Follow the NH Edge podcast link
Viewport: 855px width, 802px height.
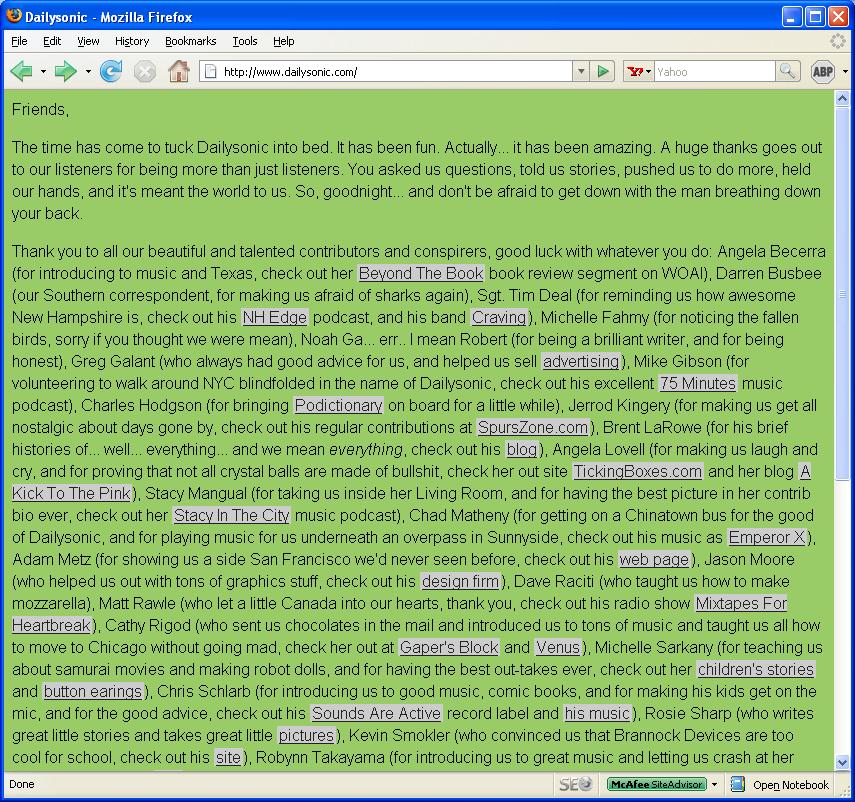tap(275, 317)
